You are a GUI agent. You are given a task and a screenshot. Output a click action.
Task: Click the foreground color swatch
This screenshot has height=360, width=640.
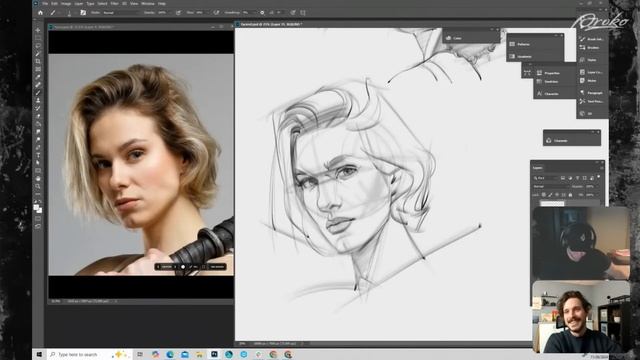tap(36, 207)
